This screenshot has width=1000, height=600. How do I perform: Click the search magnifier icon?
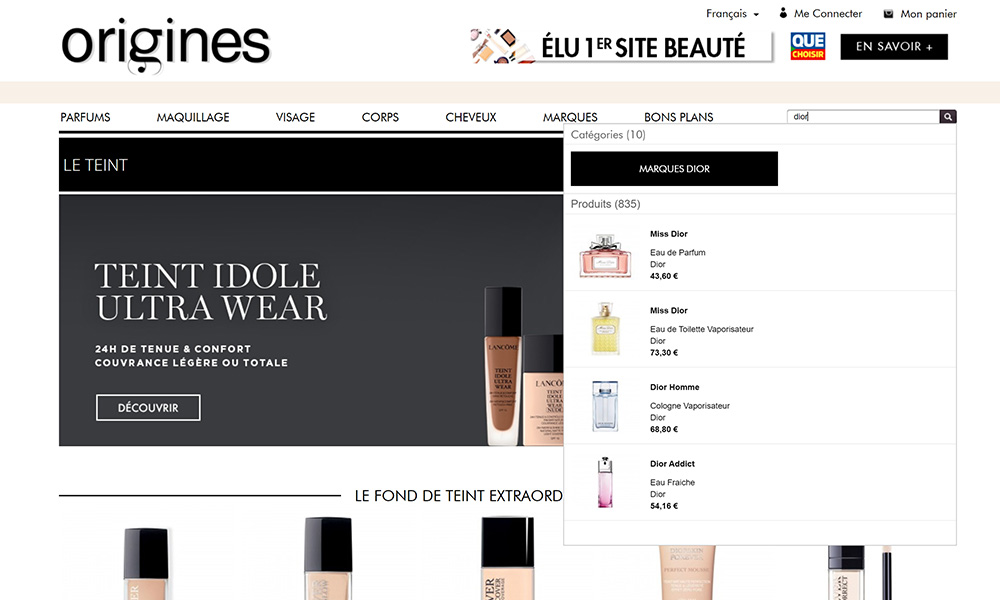[948, 117]
